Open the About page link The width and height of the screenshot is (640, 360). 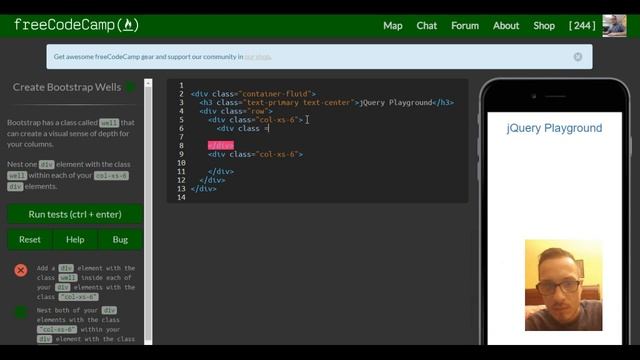coord(506,26)
